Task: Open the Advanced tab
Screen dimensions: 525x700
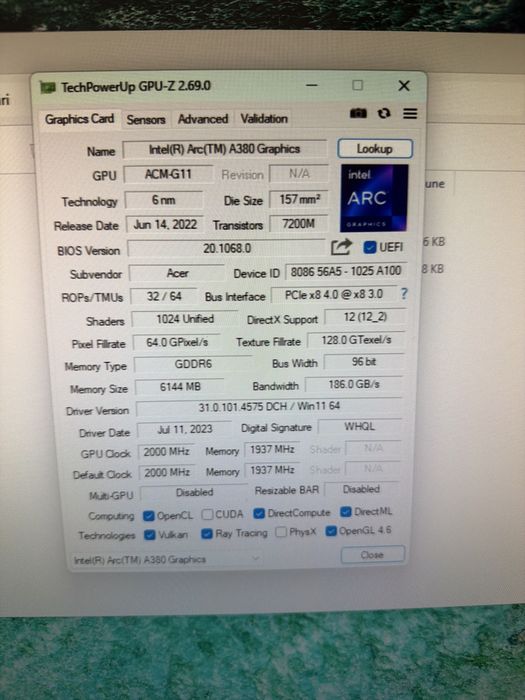Action: [203, 119]
